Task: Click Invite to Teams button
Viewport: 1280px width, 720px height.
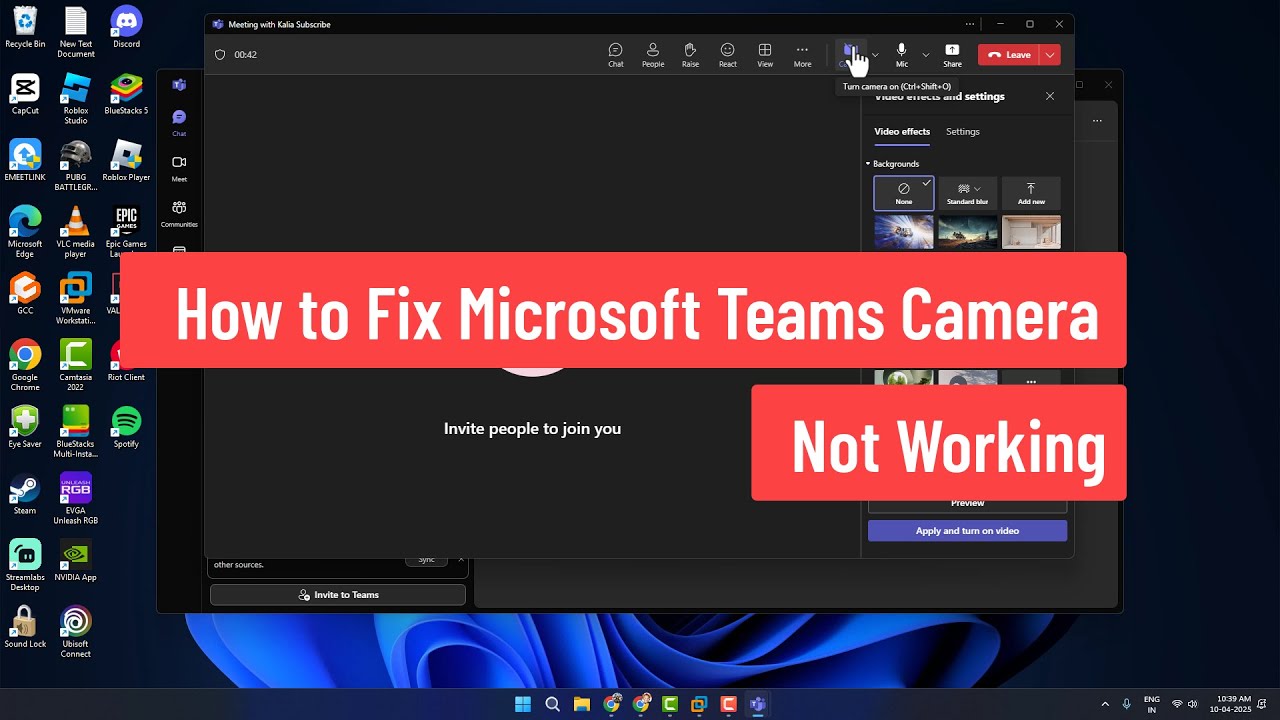Action: coord(338,595)
